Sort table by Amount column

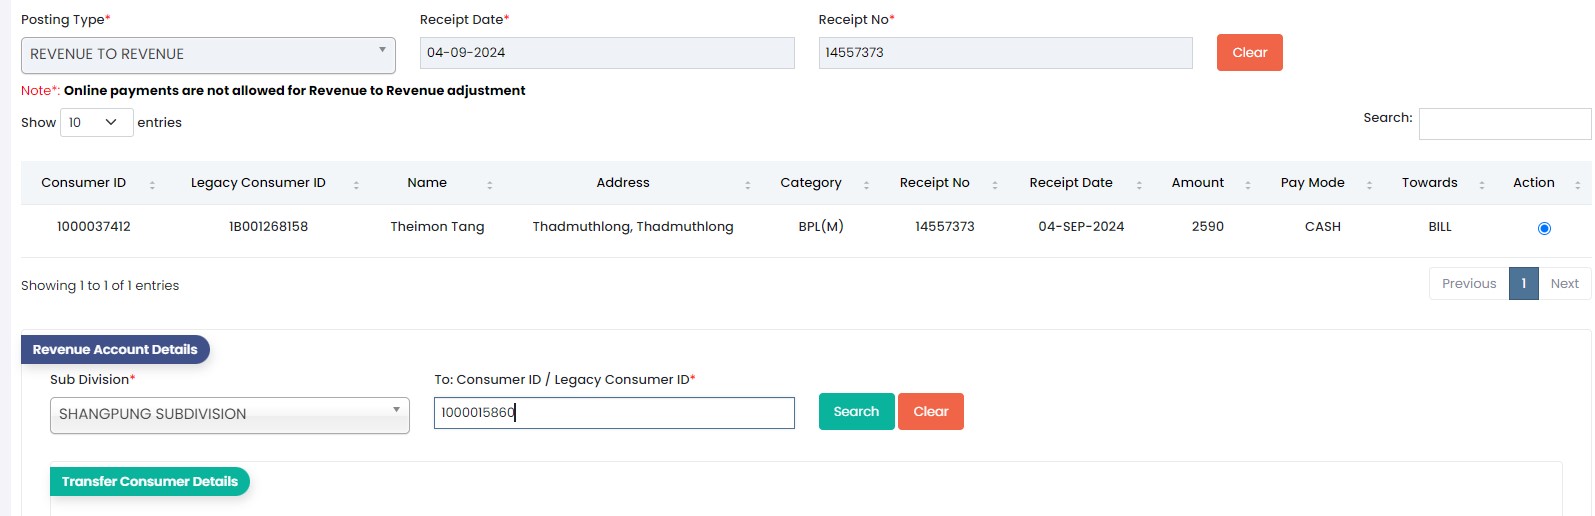coord(1198,183)
